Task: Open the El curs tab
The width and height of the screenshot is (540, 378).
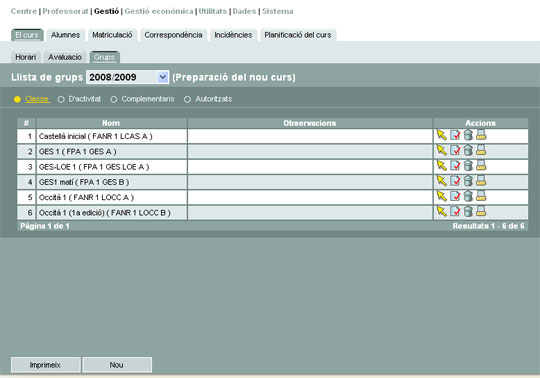Action: point(27,35)
